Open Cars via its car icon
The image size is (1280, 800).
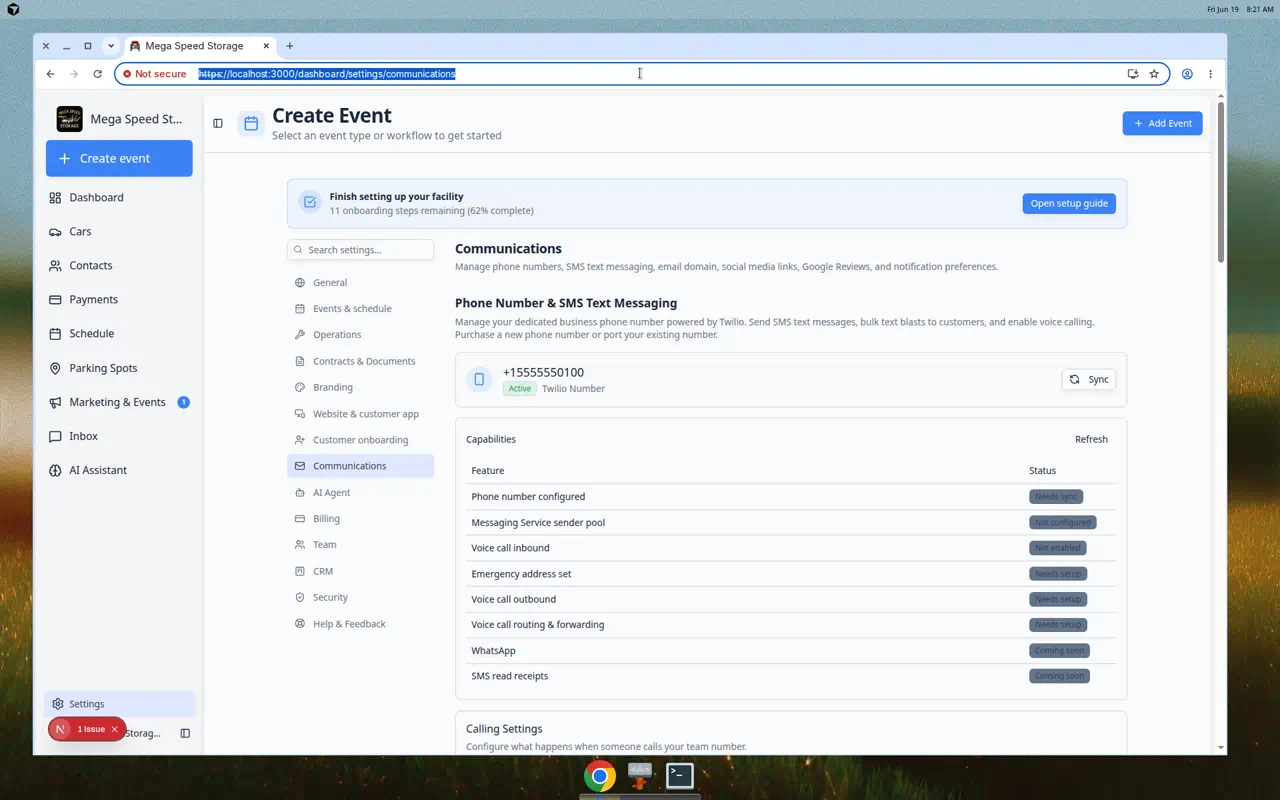point(55,232)
